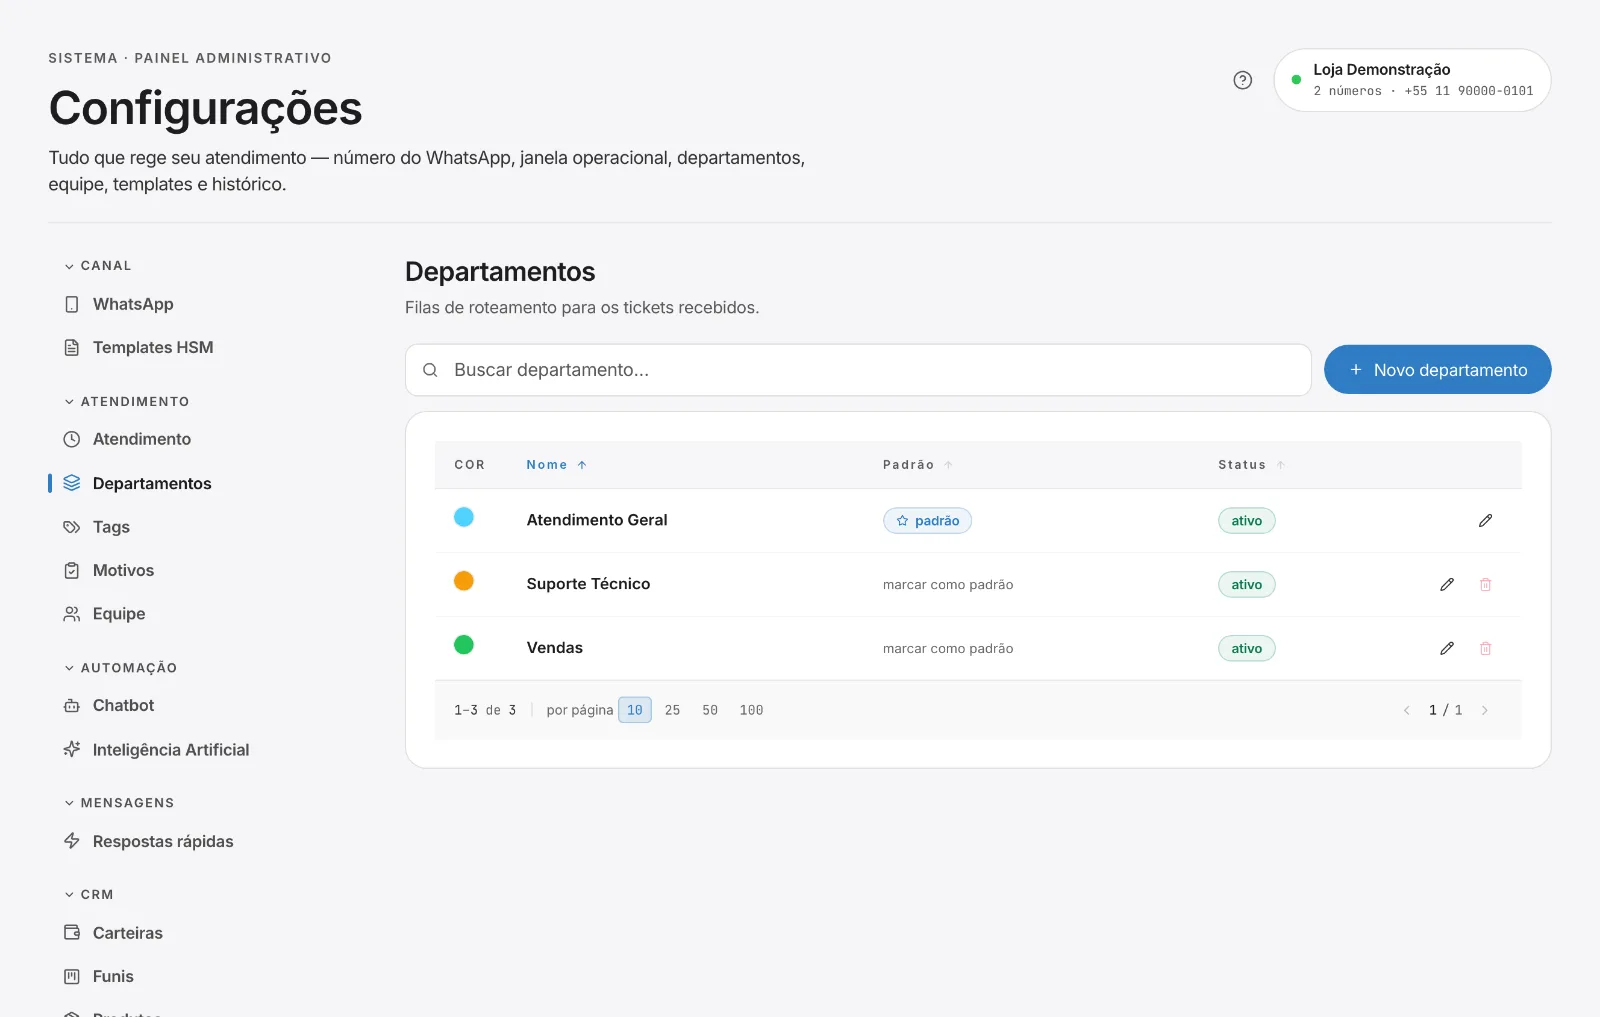Click the Inteligência Artificial sparkle icon
The width and height of the screenshot is (1600, 1017).
point(72,749)
